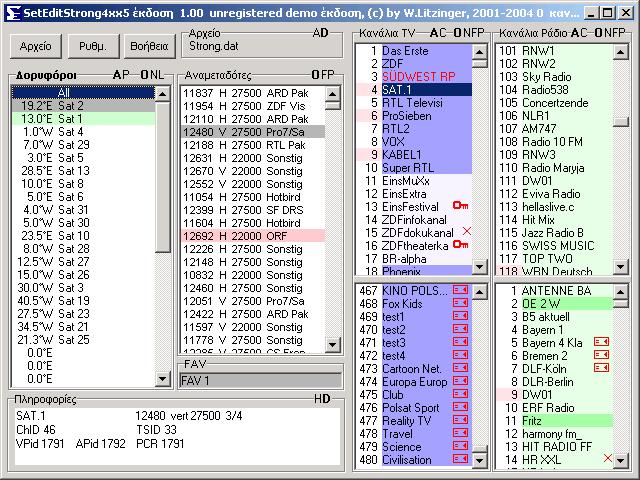Click favorite icon next to test3

(x=460, y=342)
